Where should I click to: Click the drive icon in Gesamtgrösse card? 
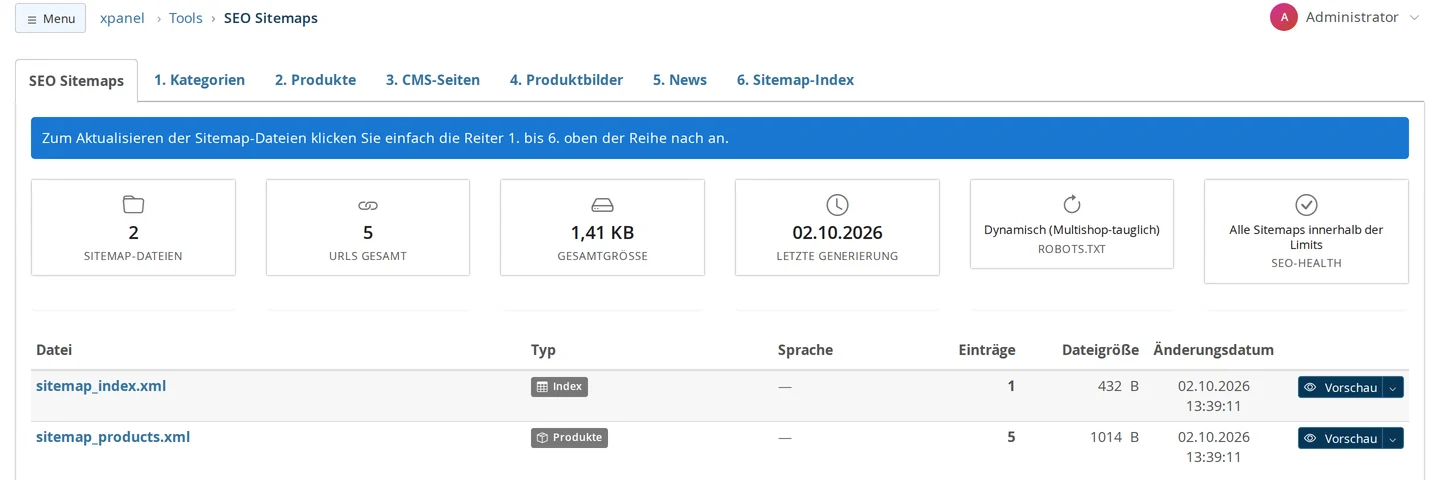pyautogui.click(x=602, y=205)
